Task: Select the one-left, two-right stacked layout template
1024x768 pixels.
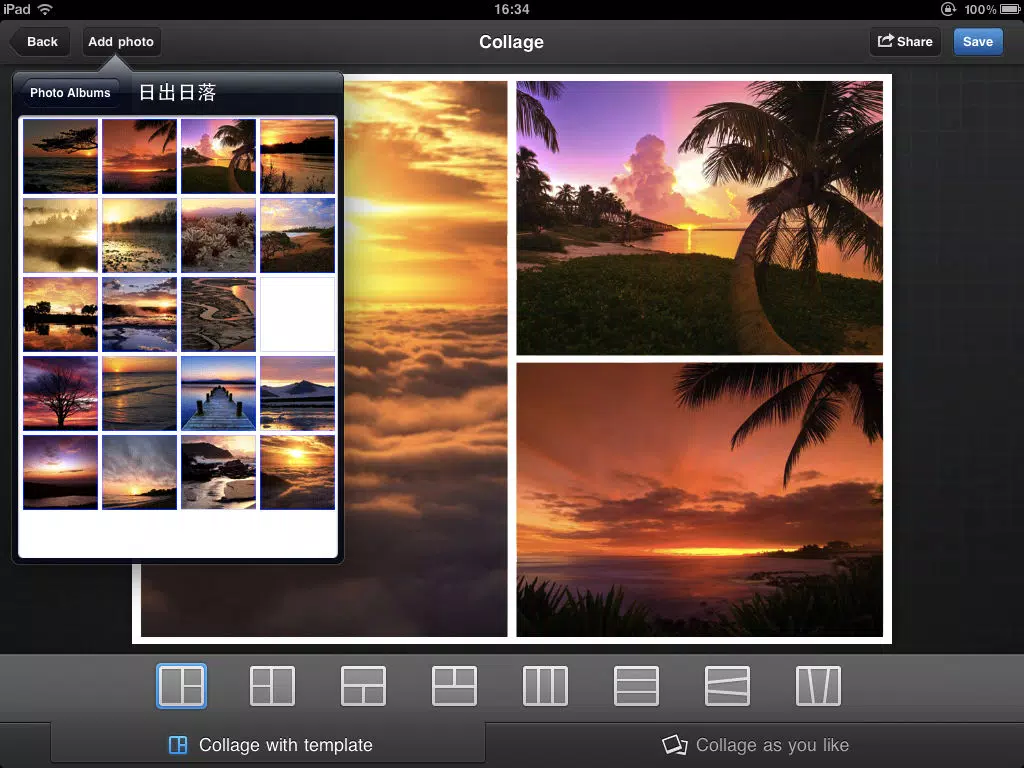Action: click(x=182, y=686)
